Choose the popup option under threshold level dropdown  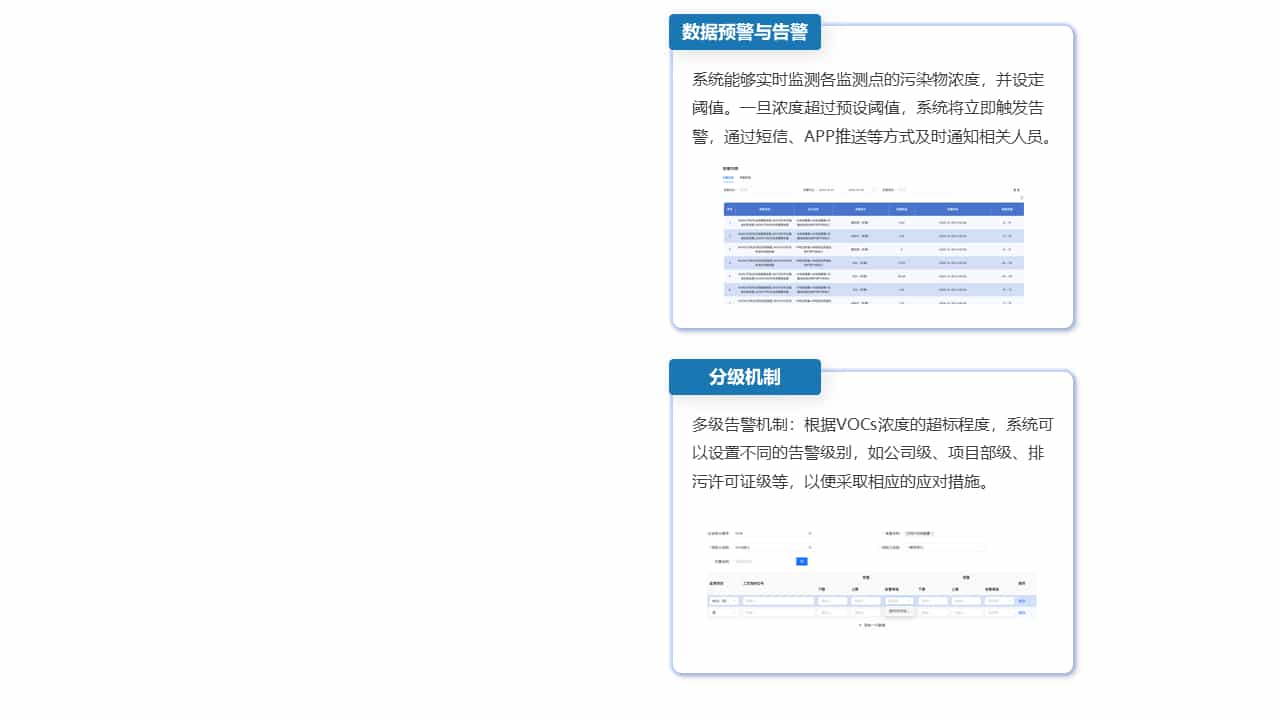pyautogui.click(x=898, y=611)
